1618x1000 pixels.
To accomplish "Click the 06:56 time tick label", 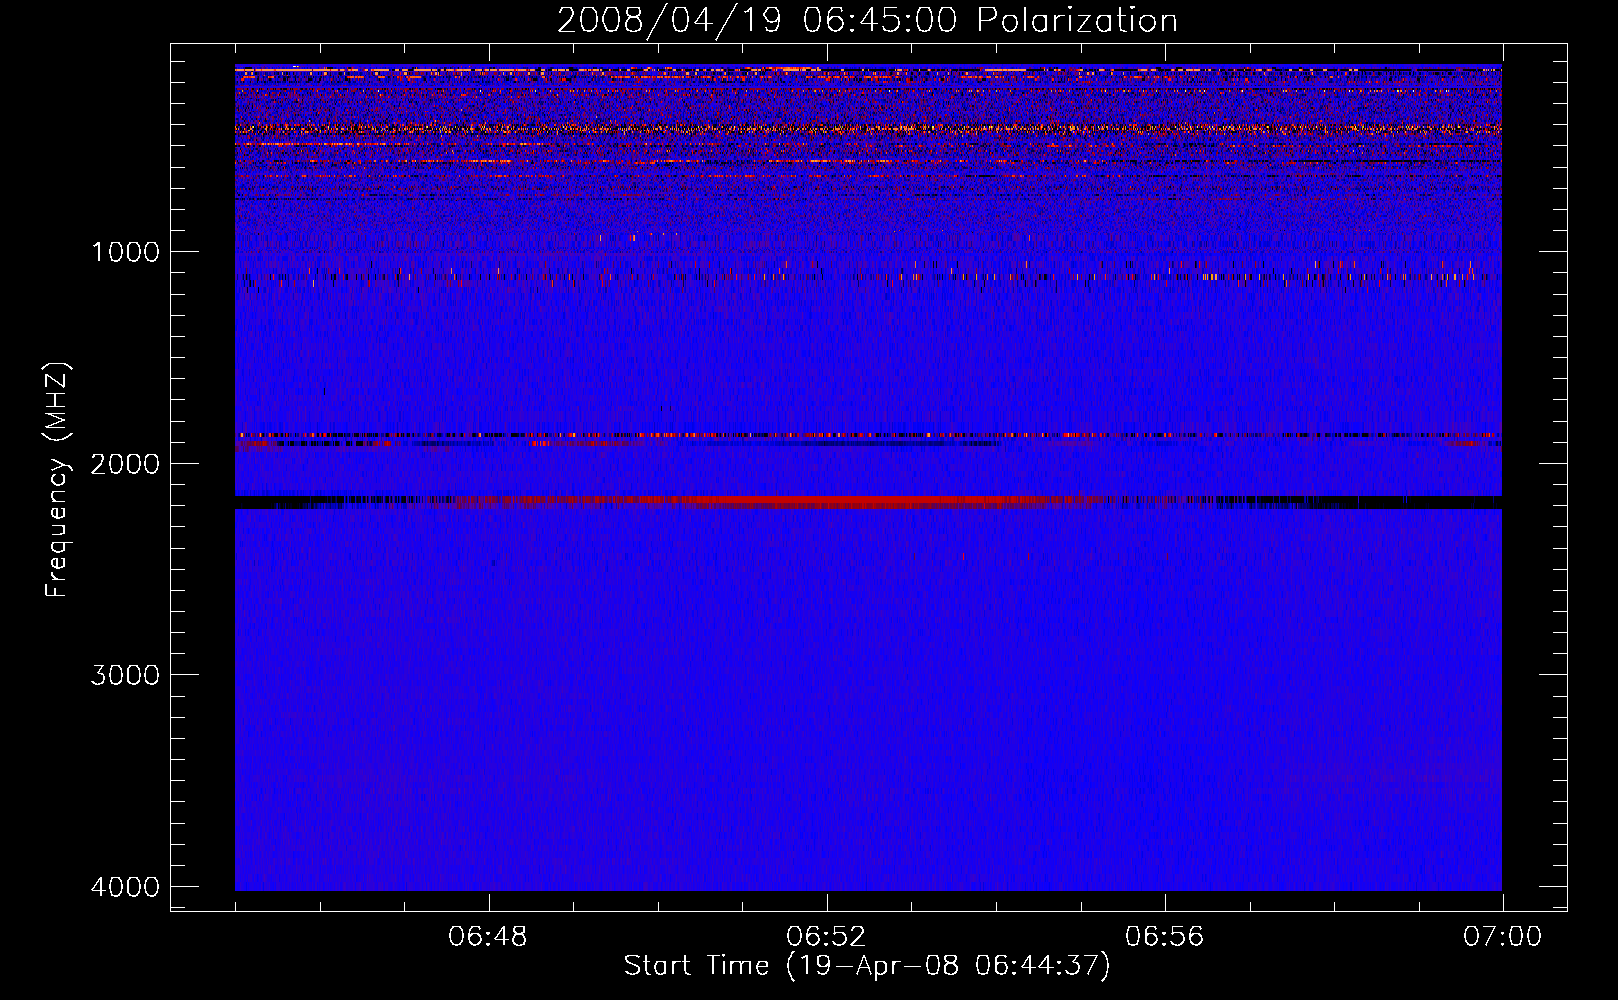I will (1164, 937).
